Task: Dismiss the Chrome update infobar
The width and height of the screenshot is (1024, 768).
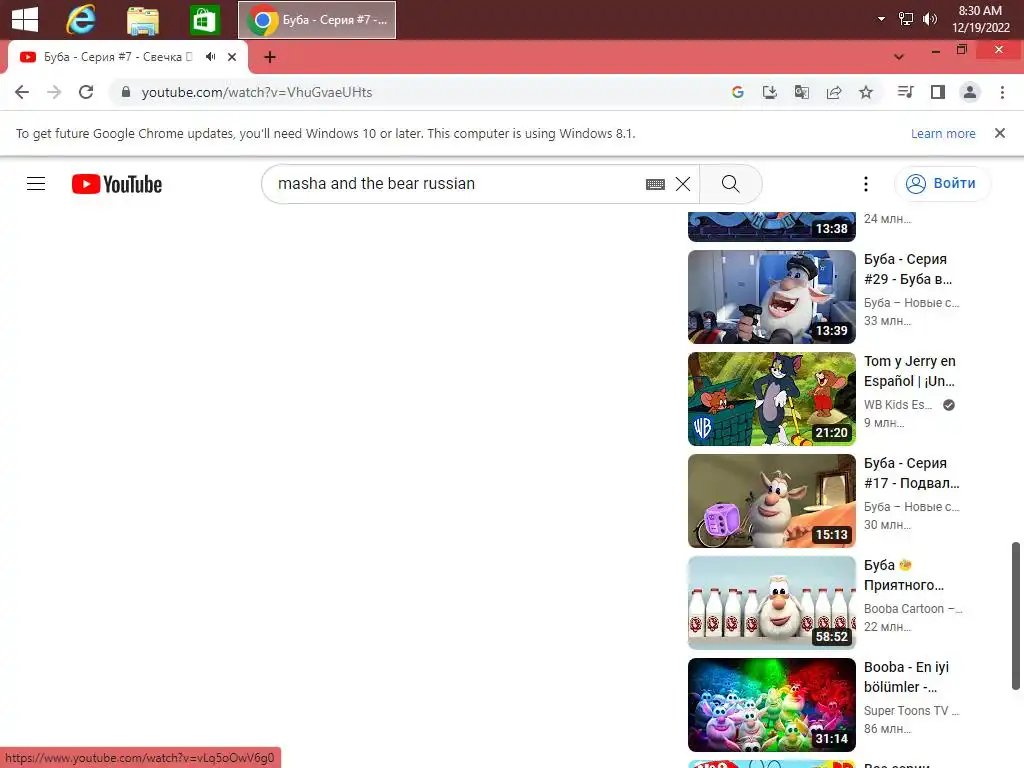Action: coord(1000,133)
